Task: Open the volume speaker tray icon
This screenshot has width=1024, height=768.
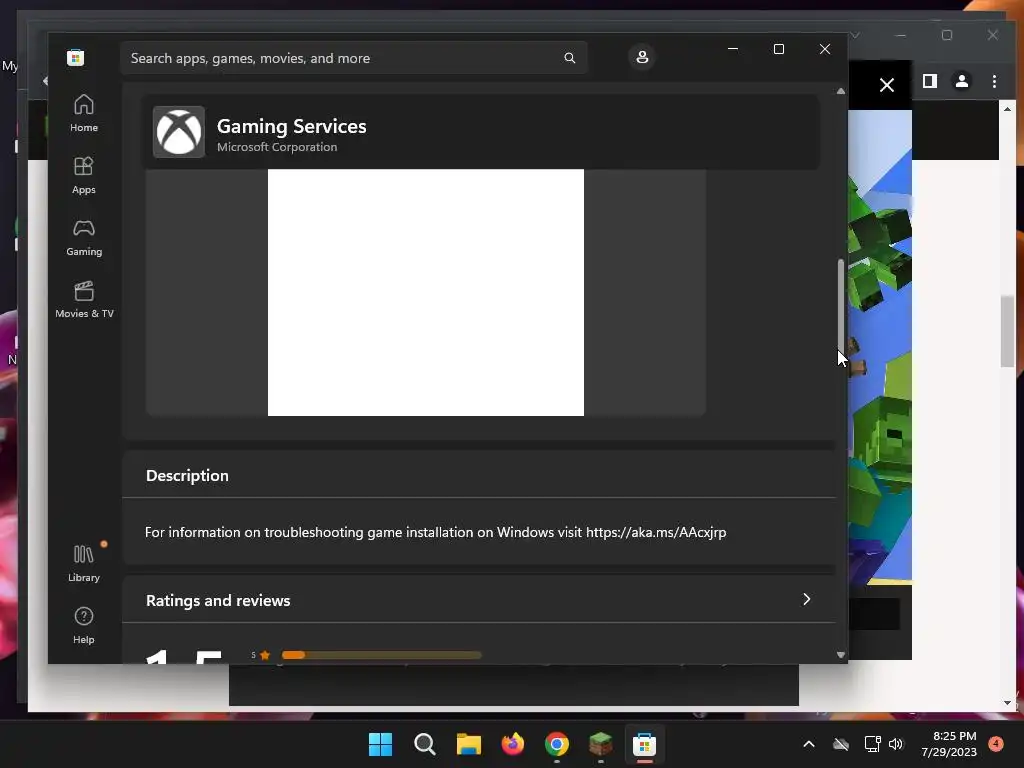Action: point(896,744)
